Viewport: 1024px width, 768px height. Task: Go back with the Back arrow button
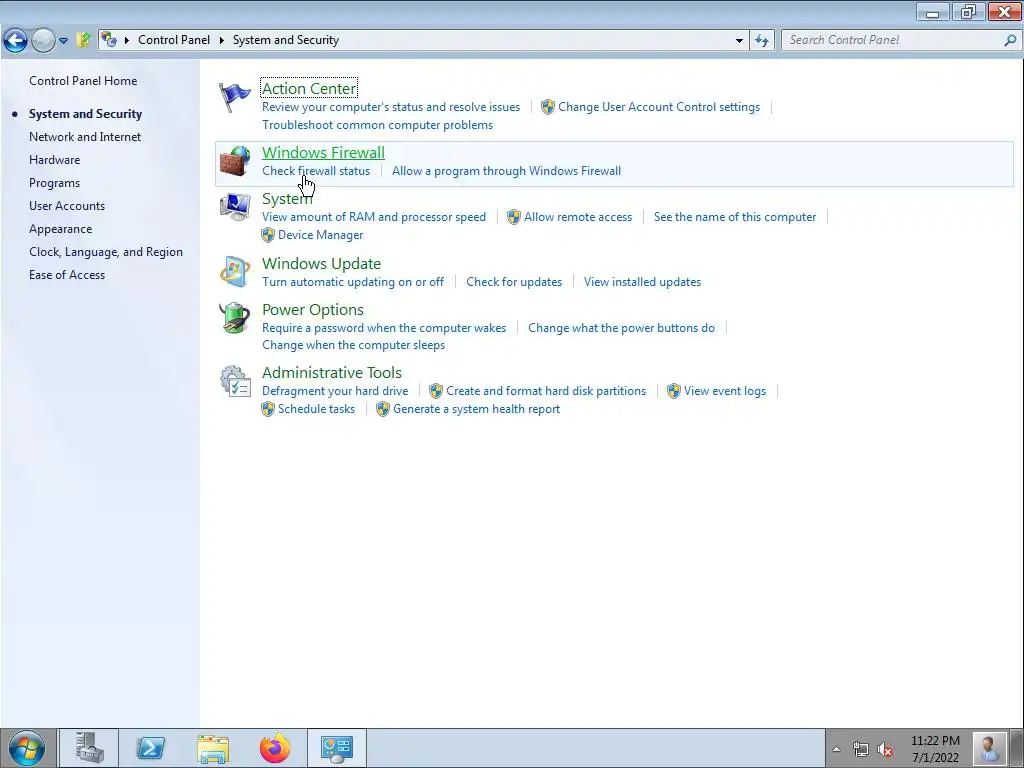point(15,40)
